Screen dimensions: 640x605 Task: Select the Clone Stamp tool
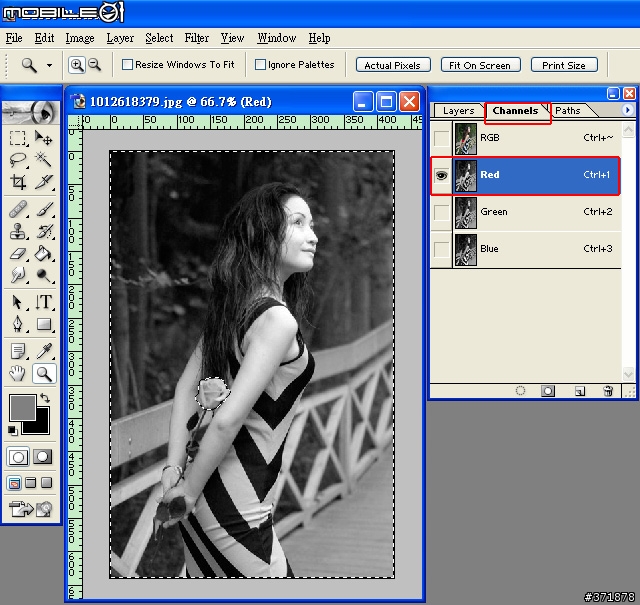pyautogui.click(x=18, y=231)
